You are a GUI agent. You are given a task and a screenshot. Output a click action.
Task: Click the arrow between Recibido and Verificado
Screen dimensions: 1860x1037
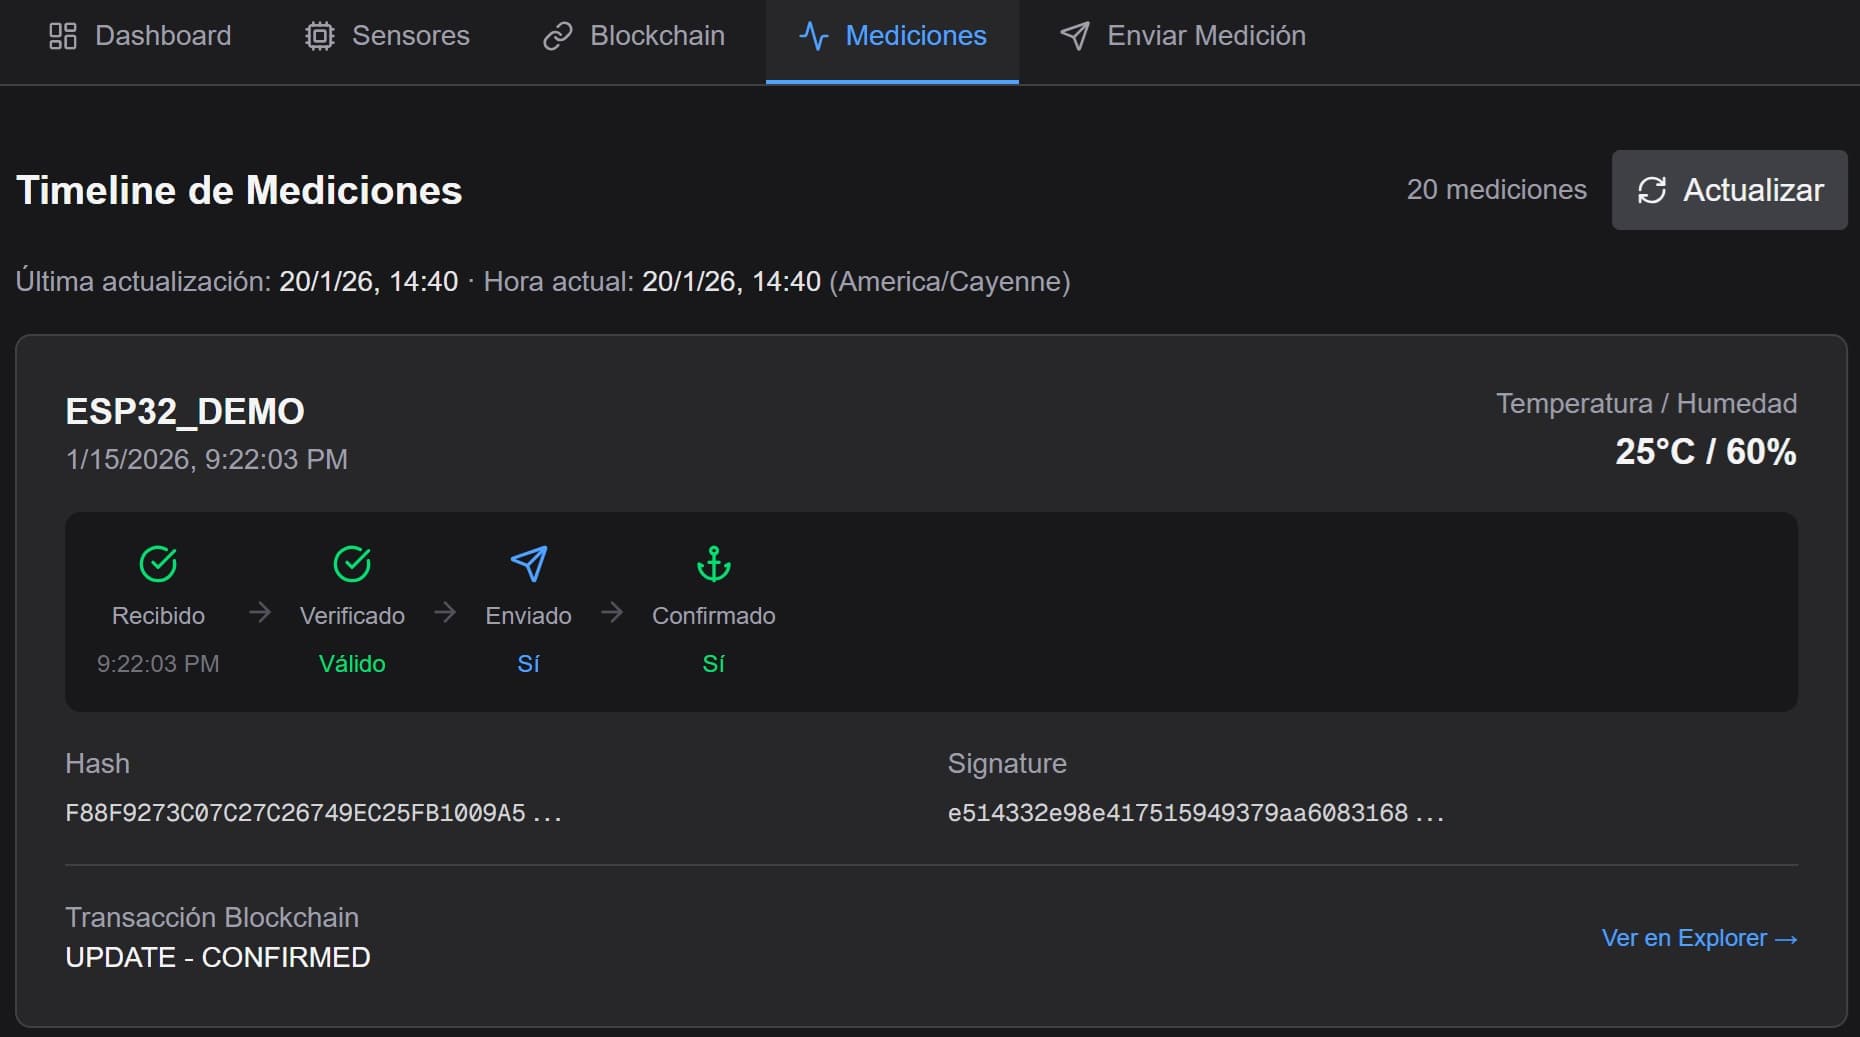point(259,613)
